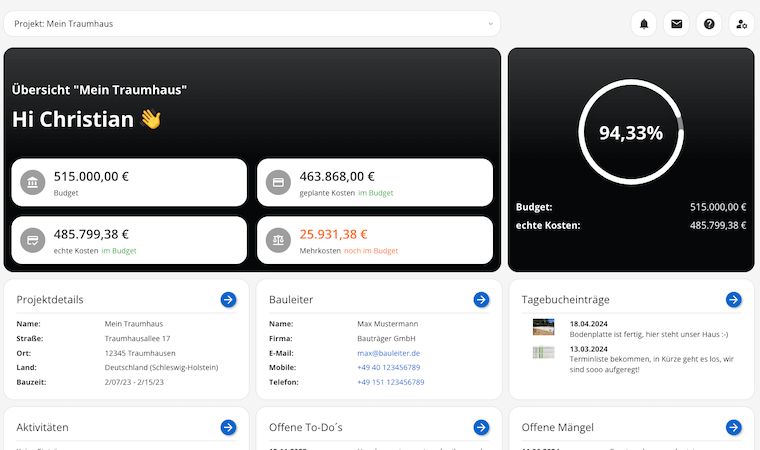Open Offene To-Do's arrow button
760x450 pixels.
click(481, 427)
